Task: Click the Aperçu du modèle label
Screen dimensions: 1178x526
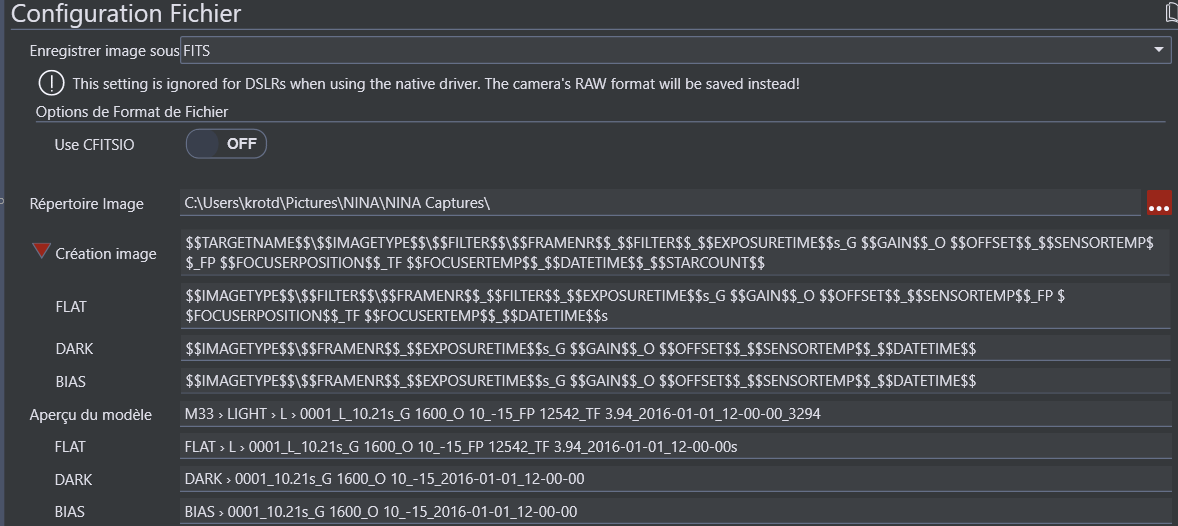Action: (91, 415)
